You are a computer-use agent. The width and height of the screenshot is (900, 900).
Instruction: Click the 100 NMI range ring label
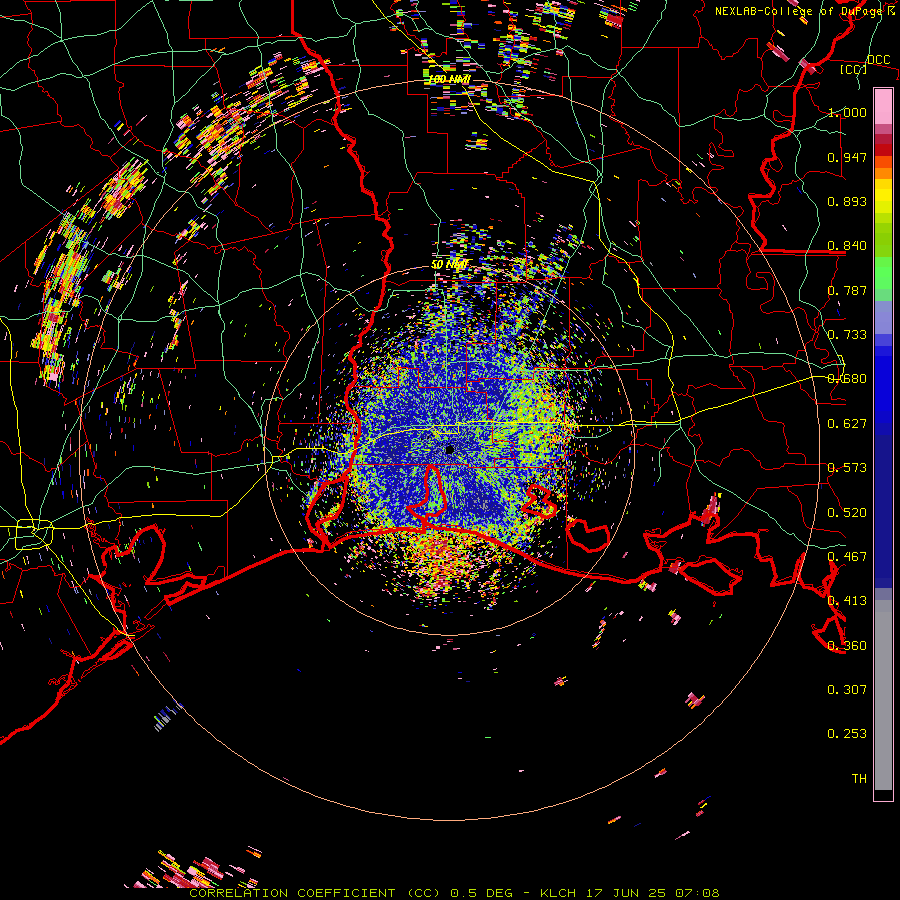click(x=449, y=79)
